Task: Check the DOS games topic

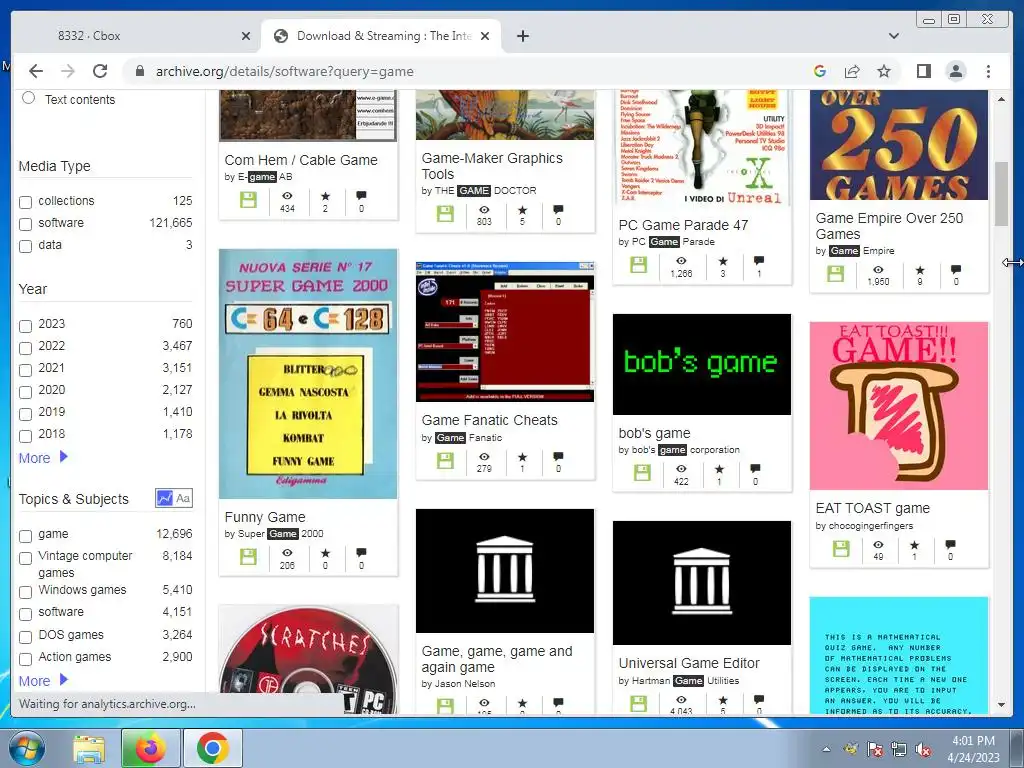Action: [25, 637]
